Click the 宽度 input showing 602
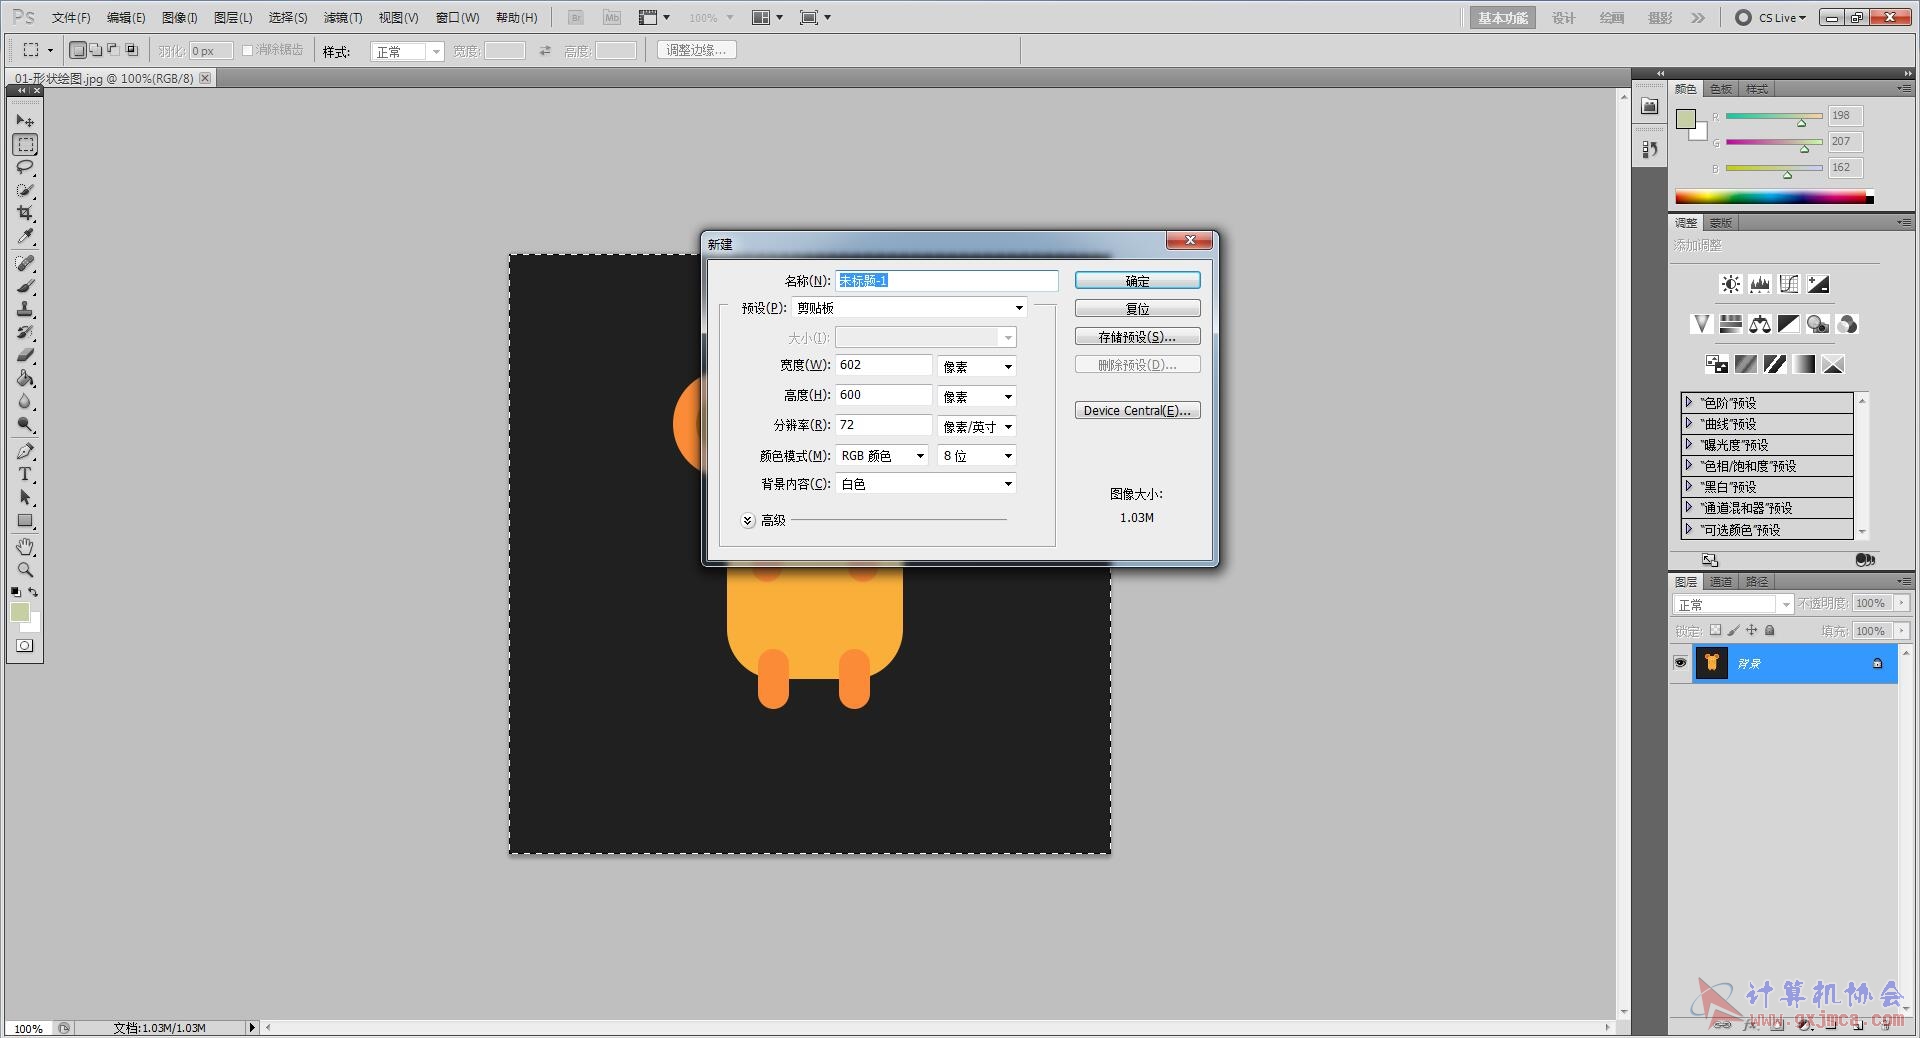 884,365
